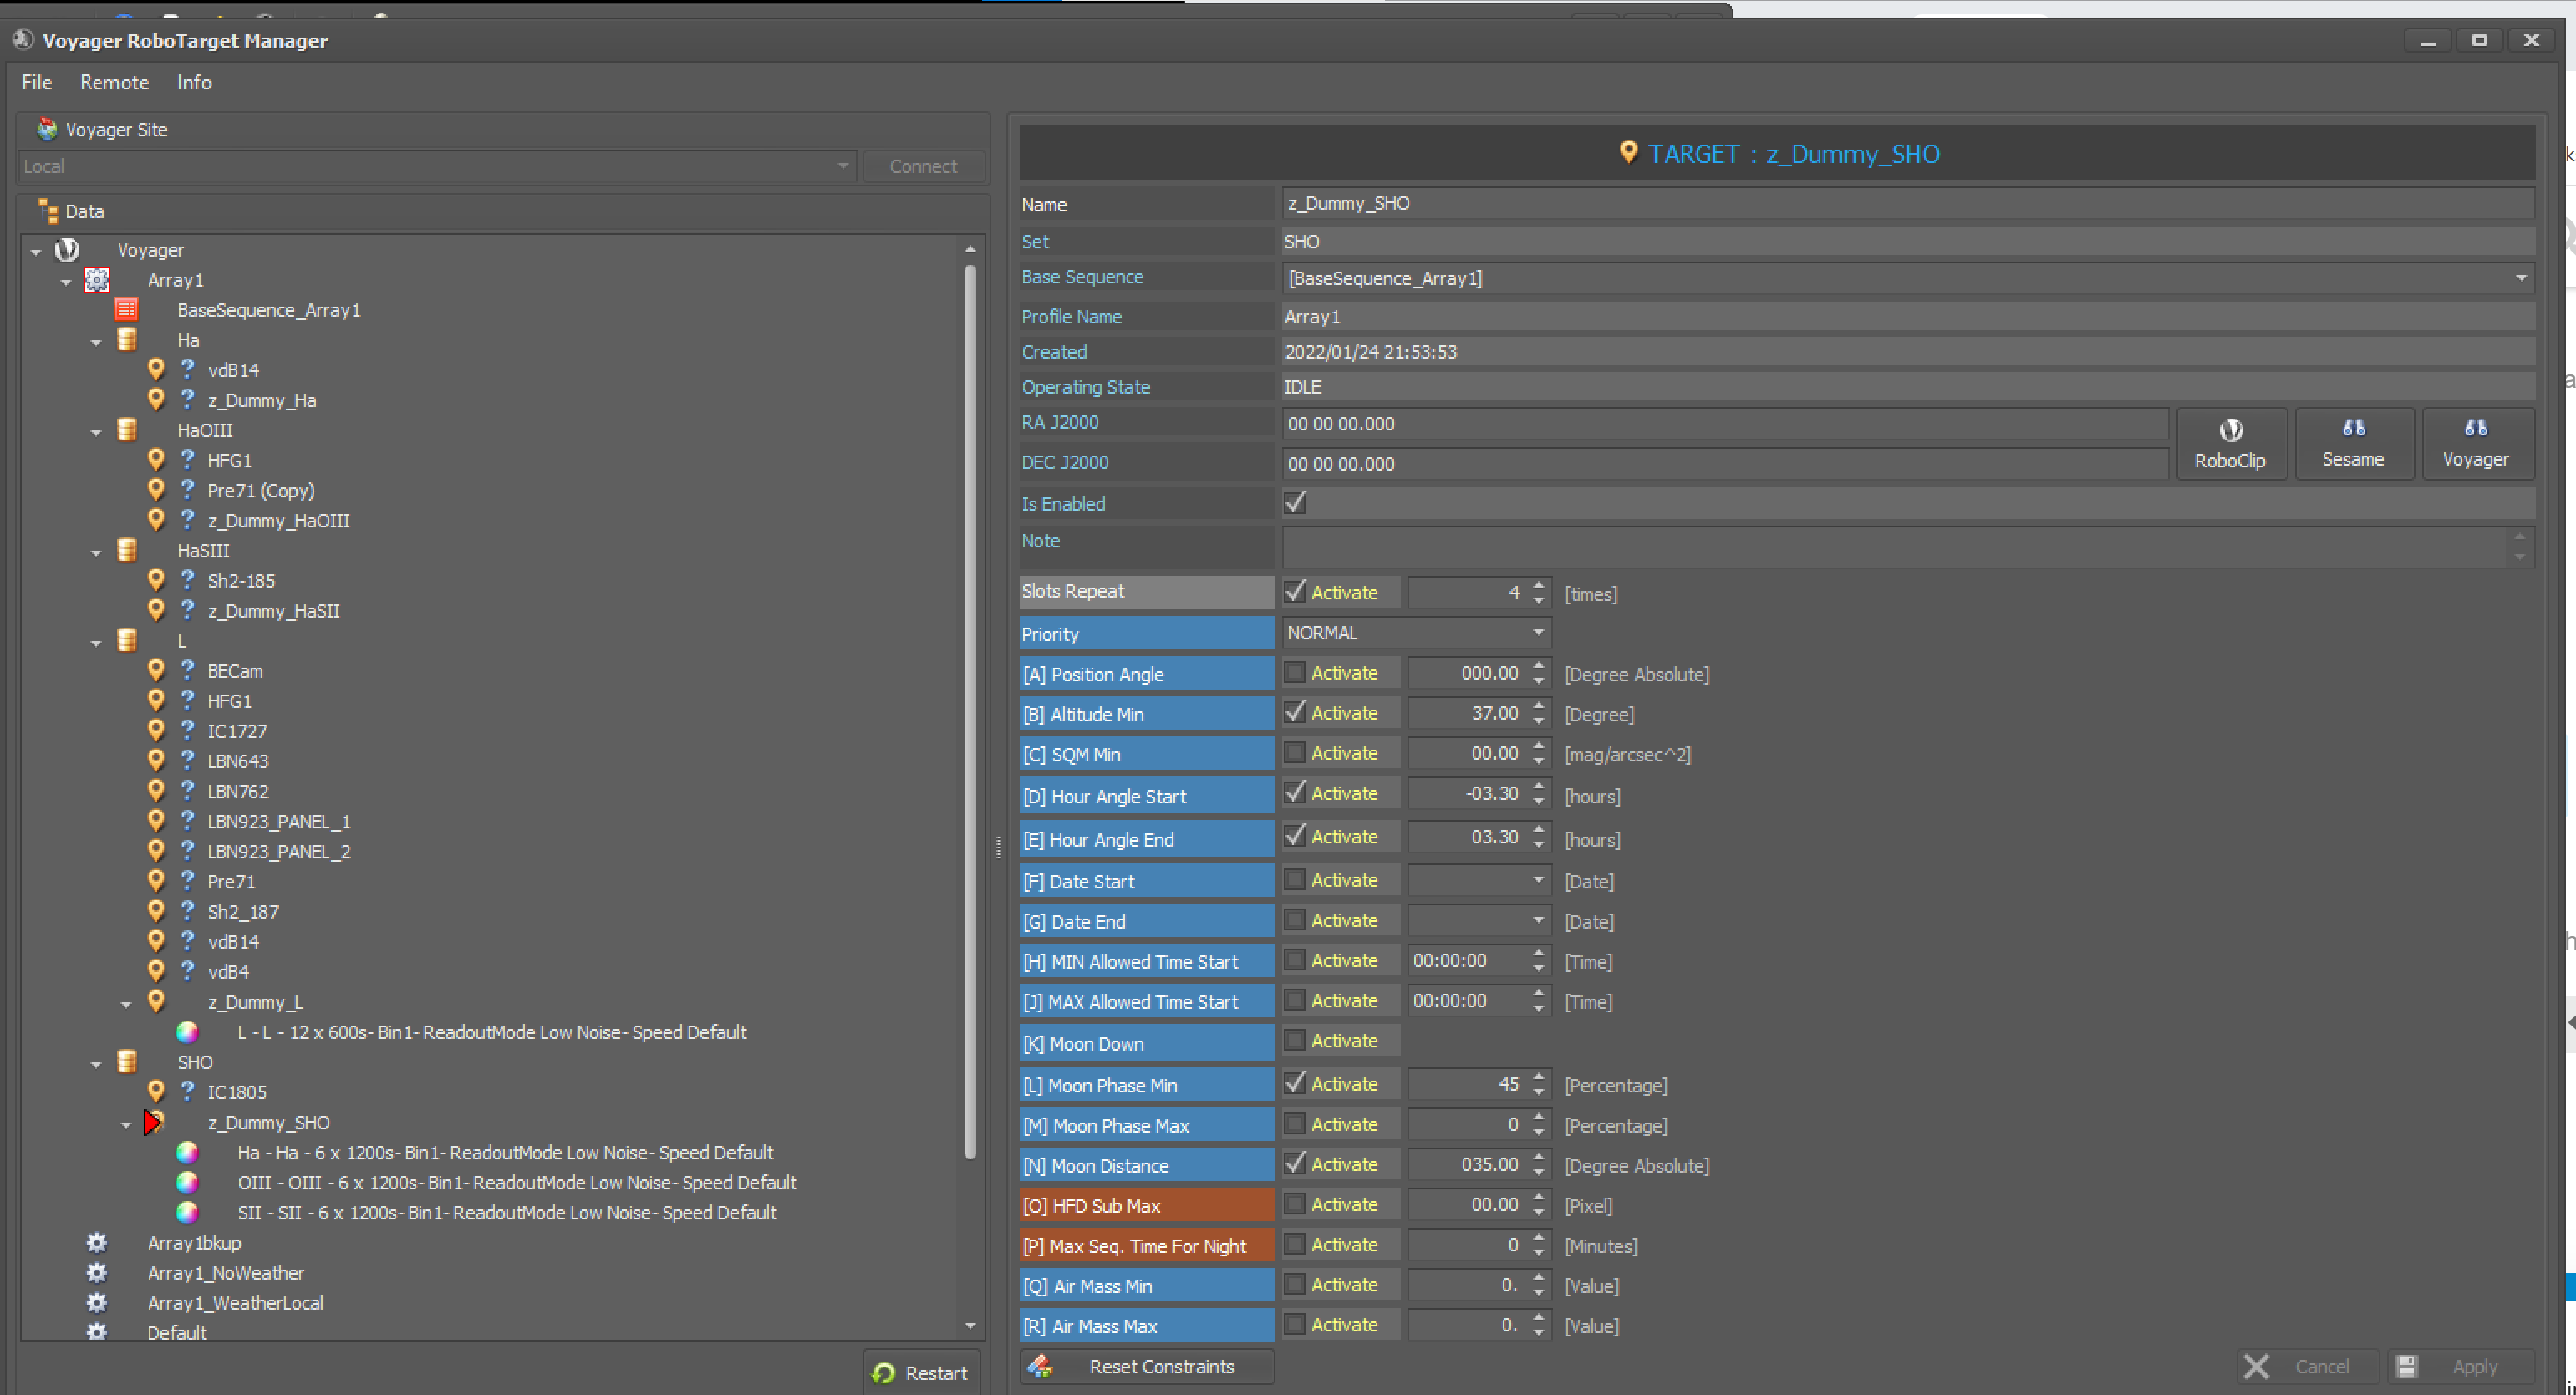The height and width of the screenshot is (1395, 2576).
Task: Click the target tree vertical scrollbar
Action: click(x=969, y=712)
